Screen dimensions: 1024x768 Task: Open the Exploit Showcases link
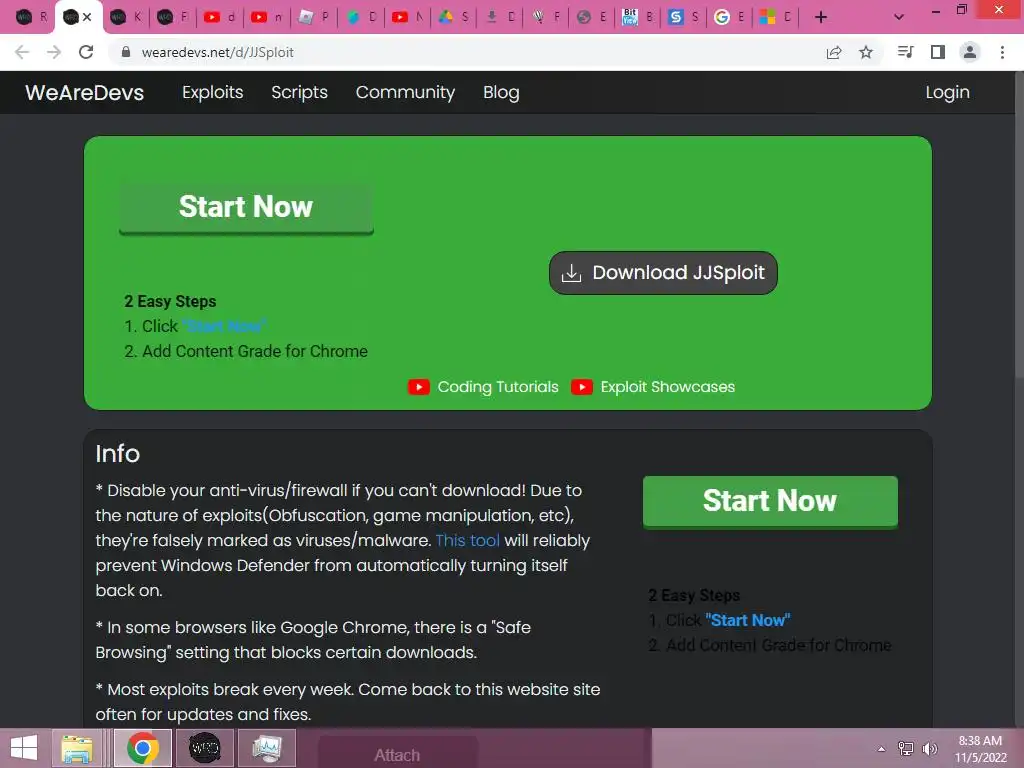click(x=667, y=387)
